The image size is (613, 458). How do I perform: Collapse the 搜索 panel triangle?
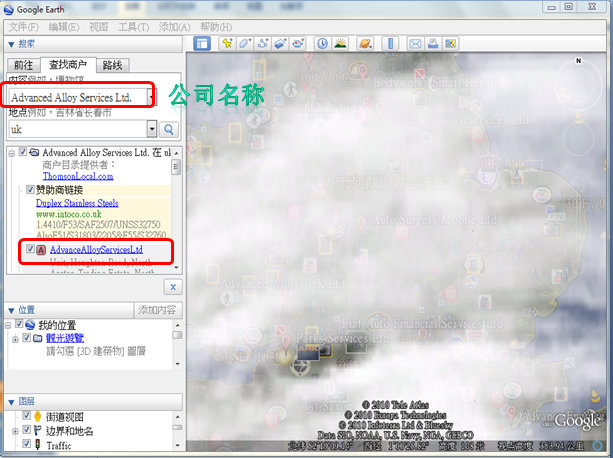point(11,44)
